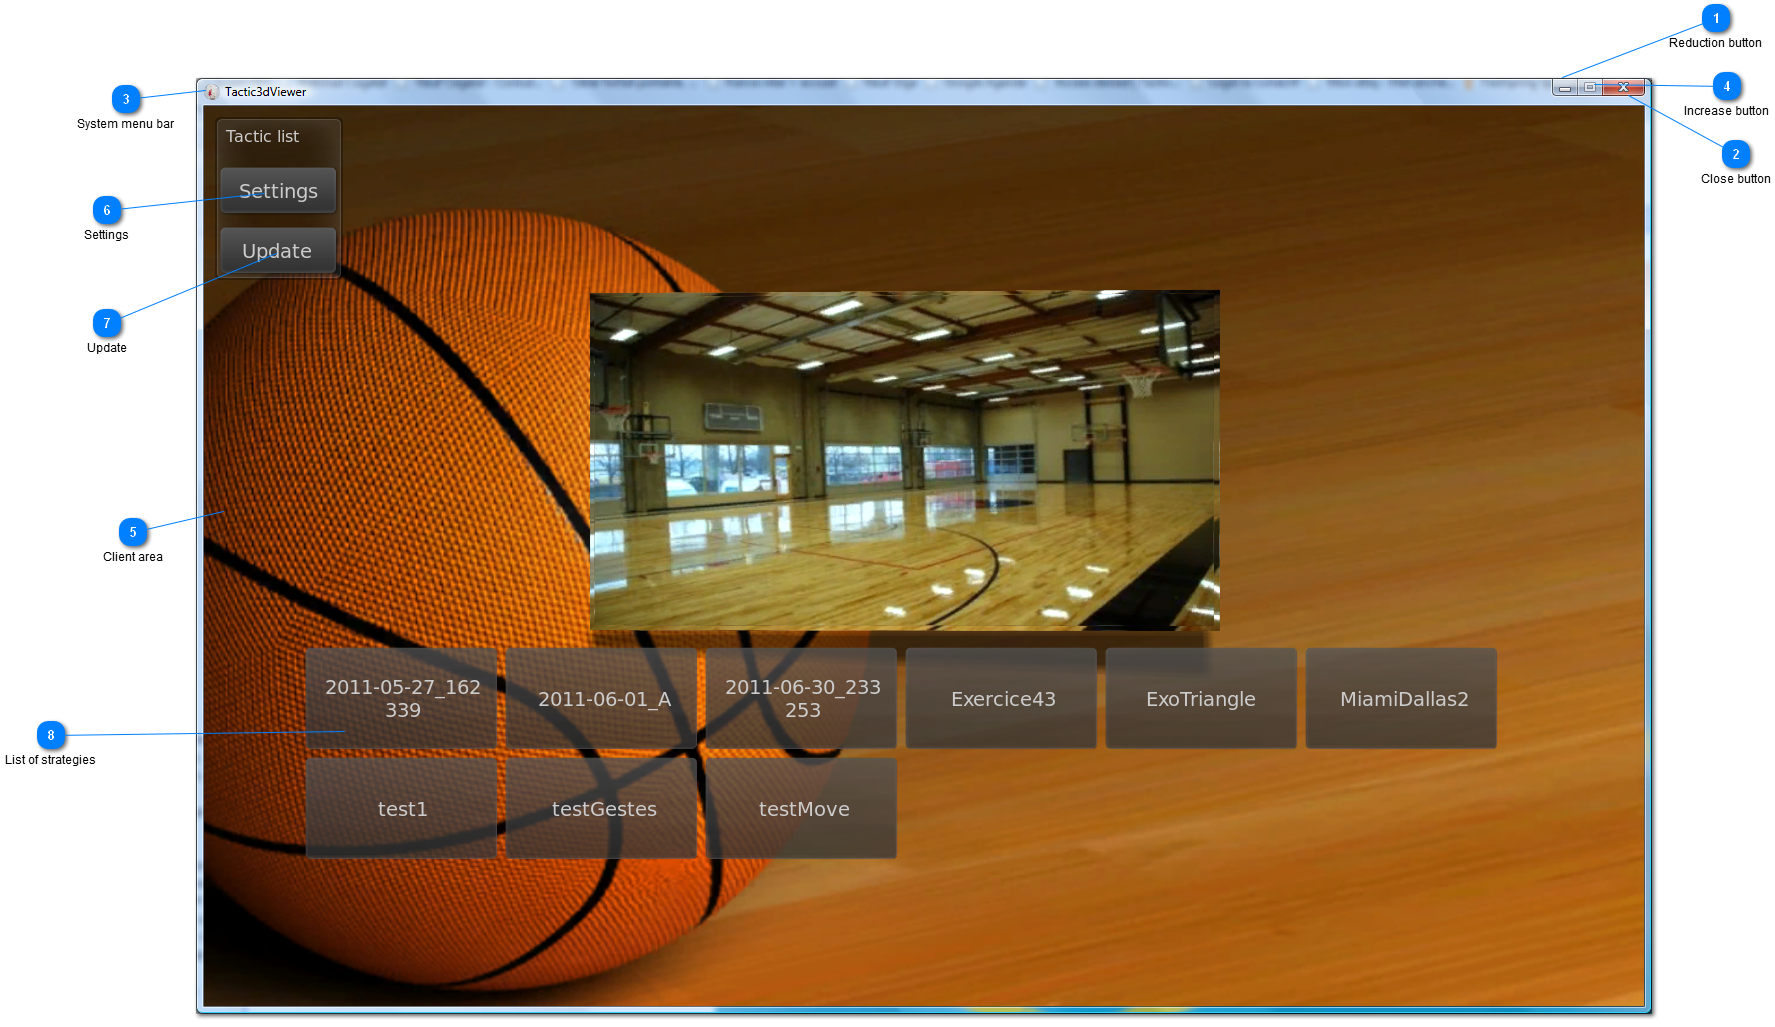Click the Tactic list header
Screen dimensions: 1775x1027
pyautogui.click(x=263, y=137)
